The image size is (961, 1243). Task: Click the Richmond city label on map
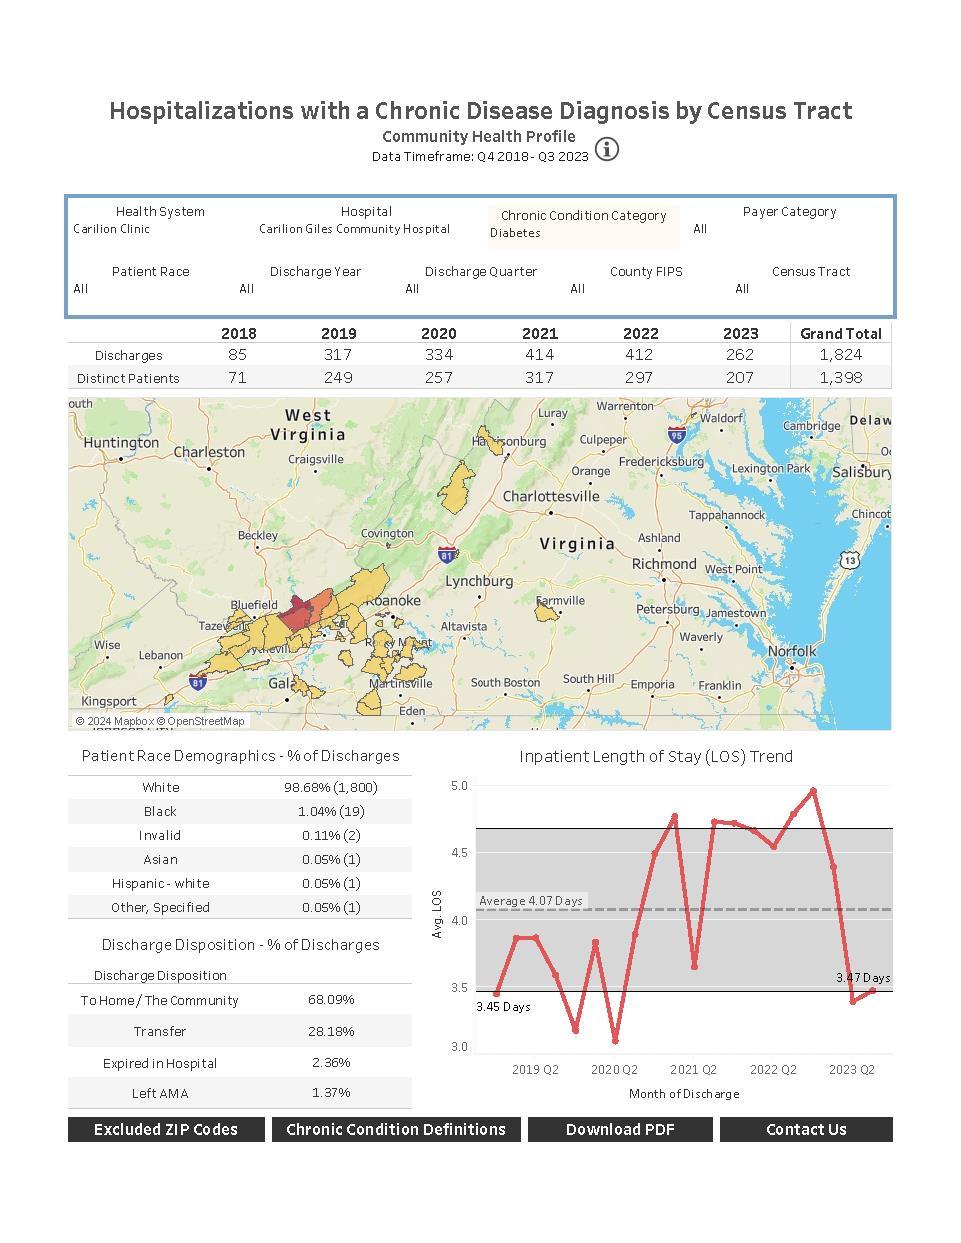point(664,564)
